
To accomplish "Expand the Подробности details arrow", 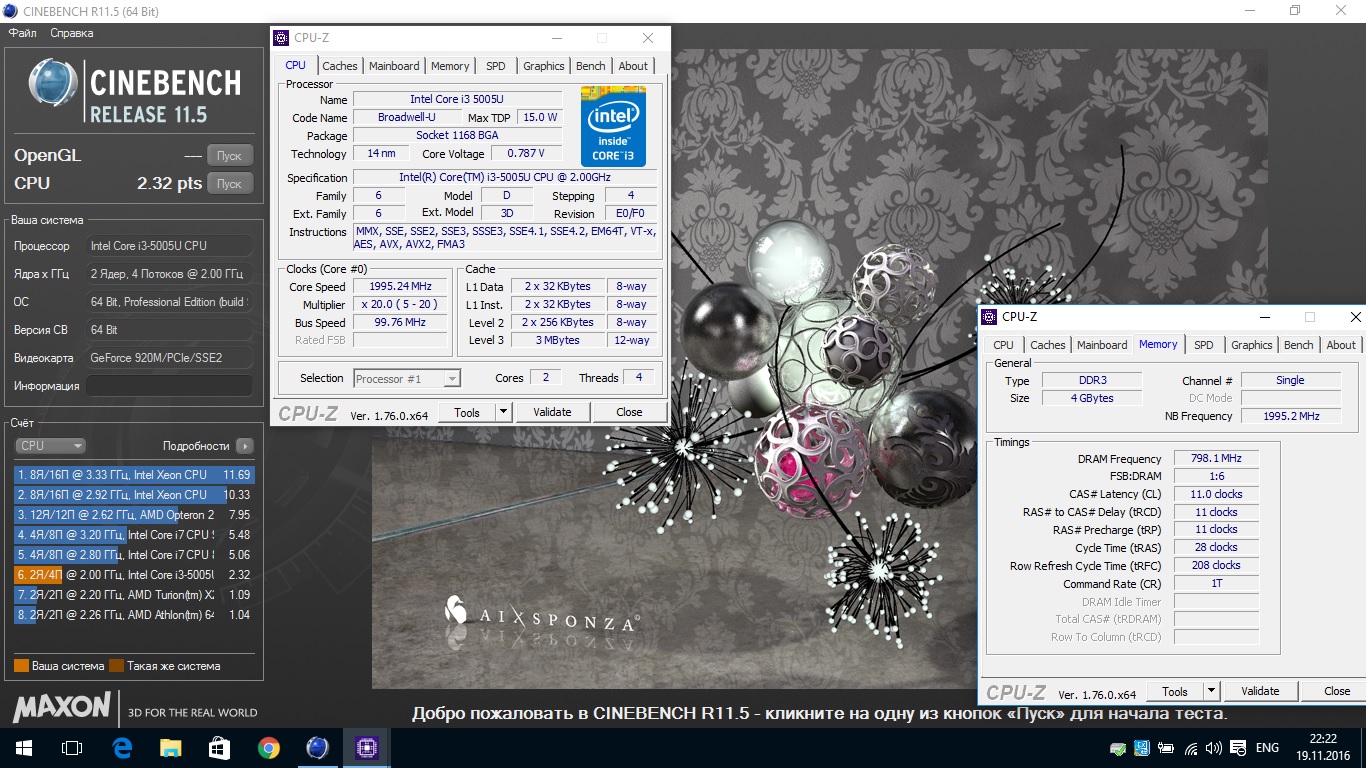I will [x=245, y=446].
